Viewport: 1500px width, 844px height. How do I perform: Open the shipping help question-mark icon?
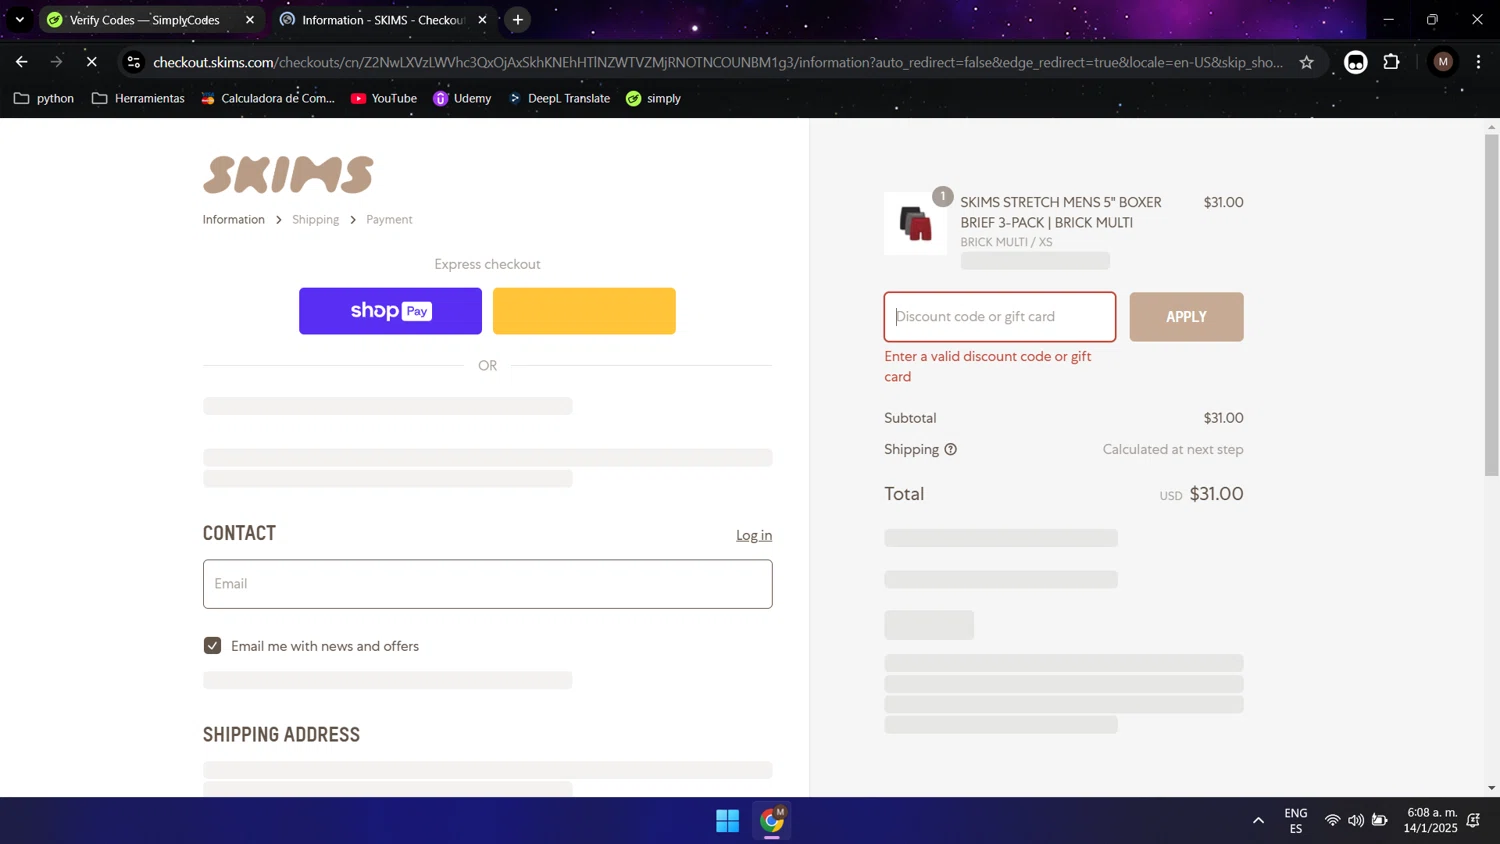951,449
